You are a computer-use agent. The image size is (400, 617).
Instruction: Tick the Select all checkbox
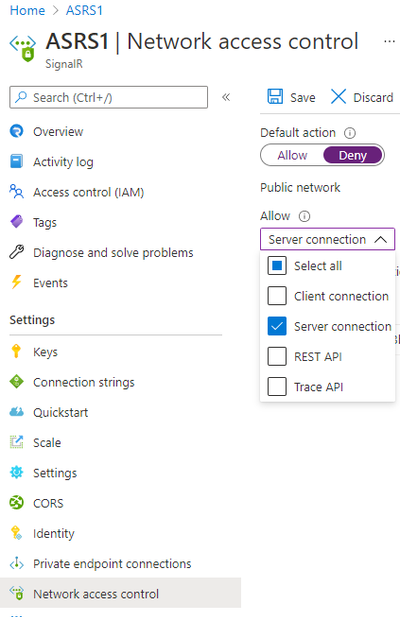(277, 266)
